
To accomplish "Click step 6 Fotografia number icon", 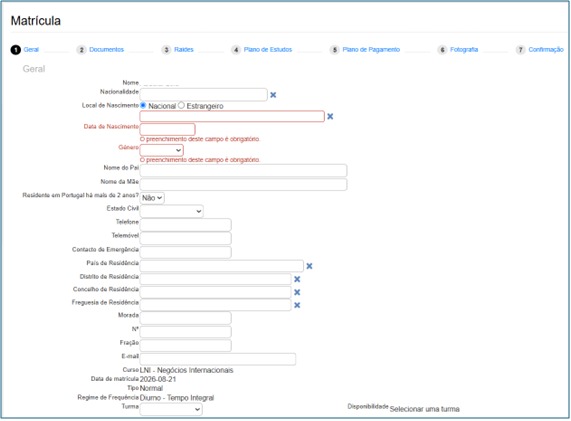I will coord(442,50).
